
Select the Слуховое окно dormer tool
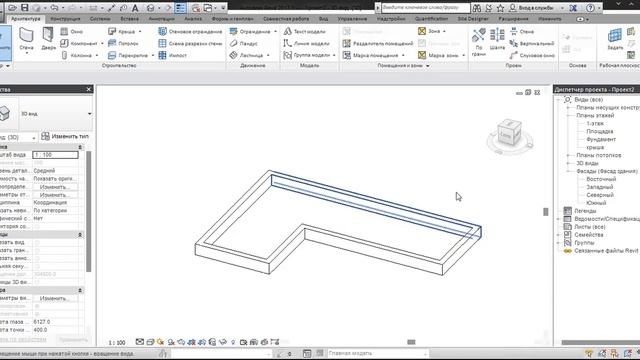(532, 55)
